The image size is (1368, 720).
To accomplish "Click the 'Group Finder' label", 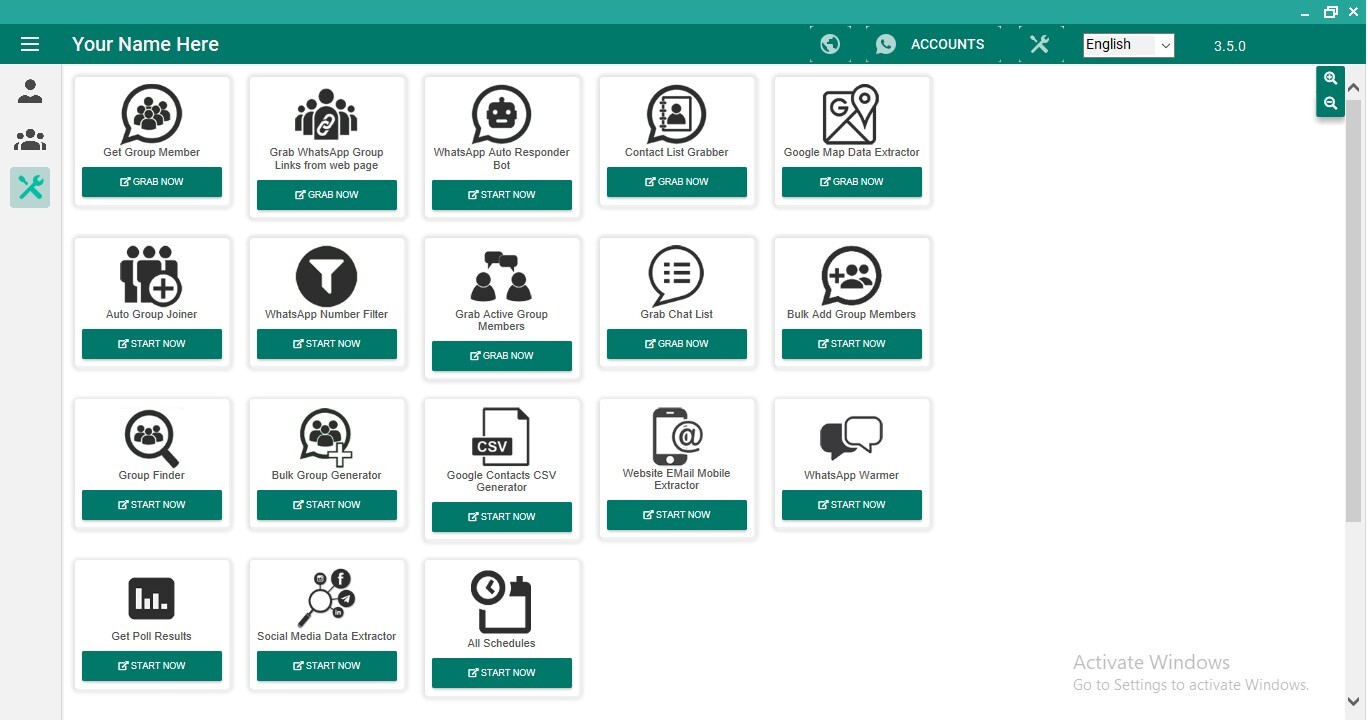I will (152, 475).
